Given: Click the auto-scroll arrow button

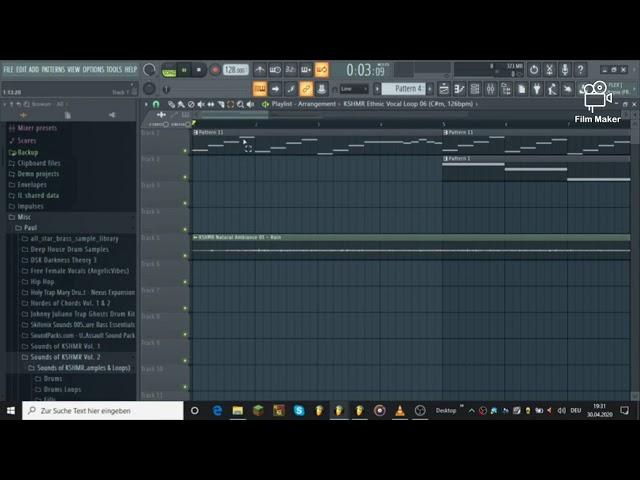Looking at the screenshot, I should point(275,89).
